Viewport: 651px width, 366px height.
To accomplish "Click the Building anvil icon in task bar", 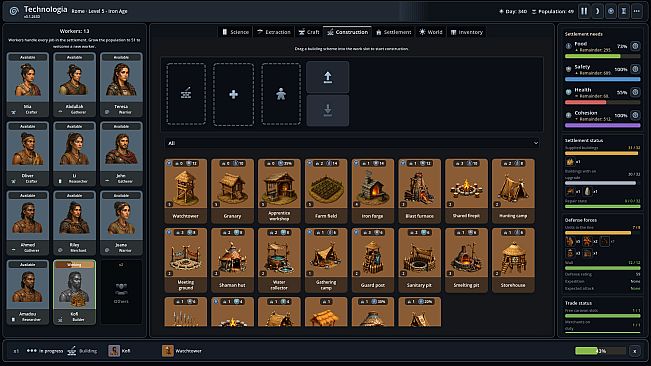I will click(72, 351).
